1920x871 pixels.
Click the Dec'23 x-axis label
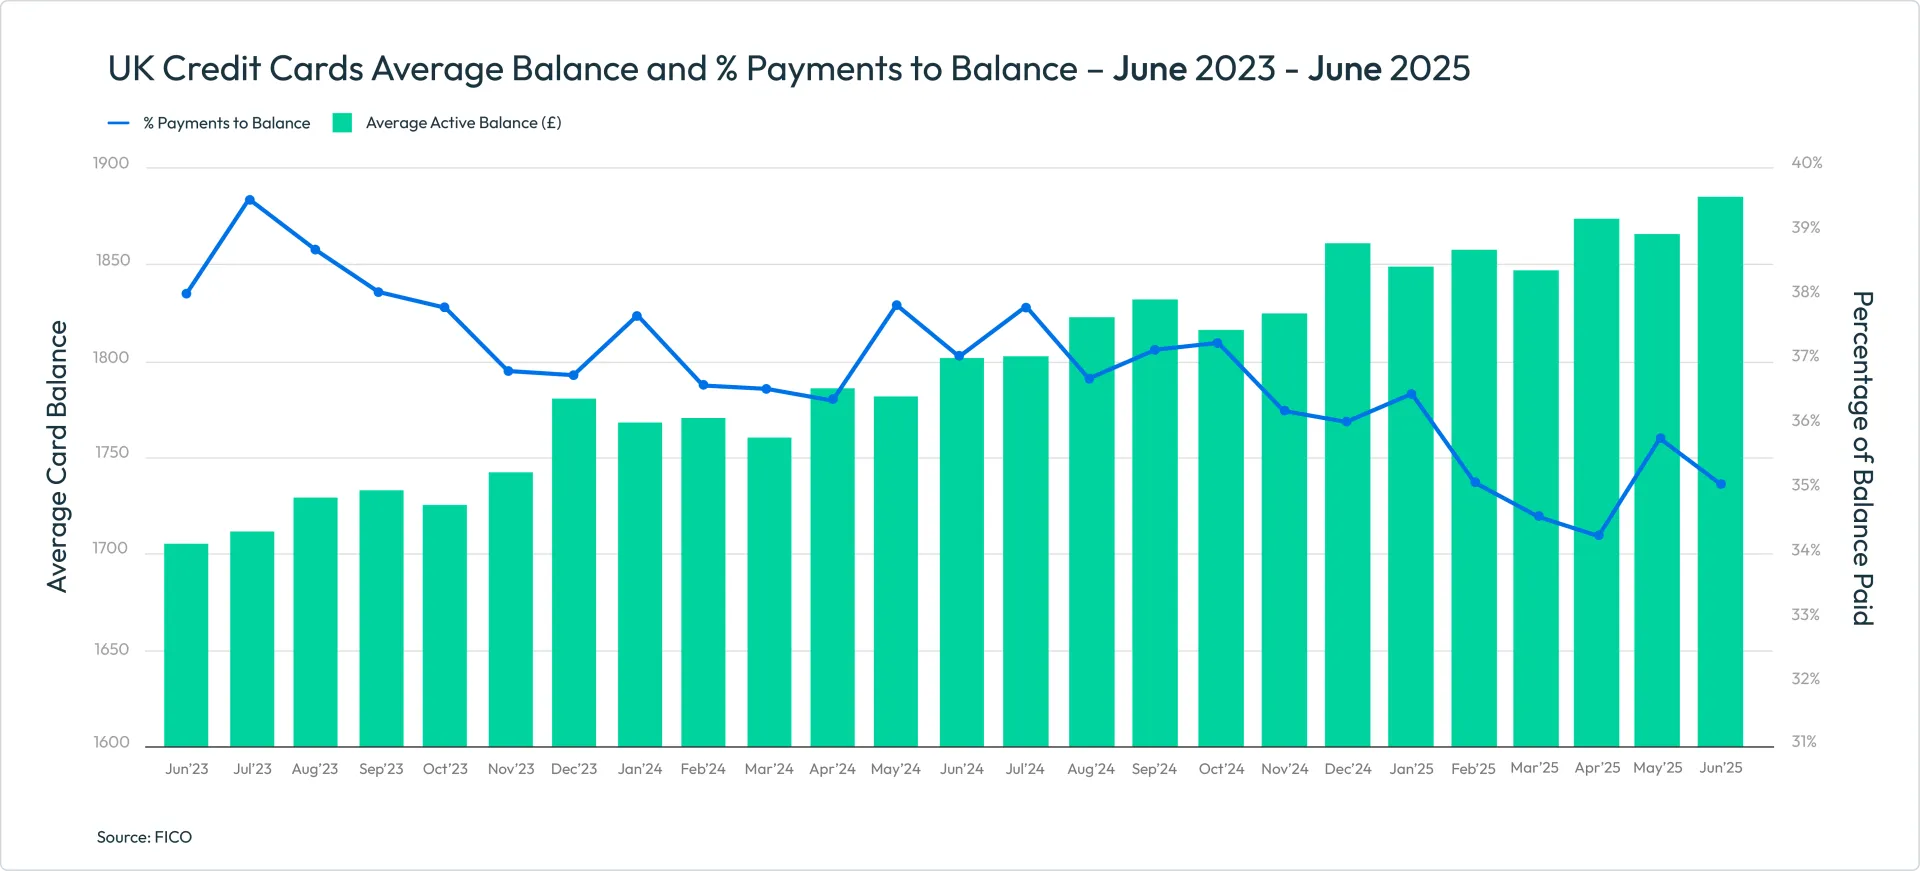tap(574, 769)
